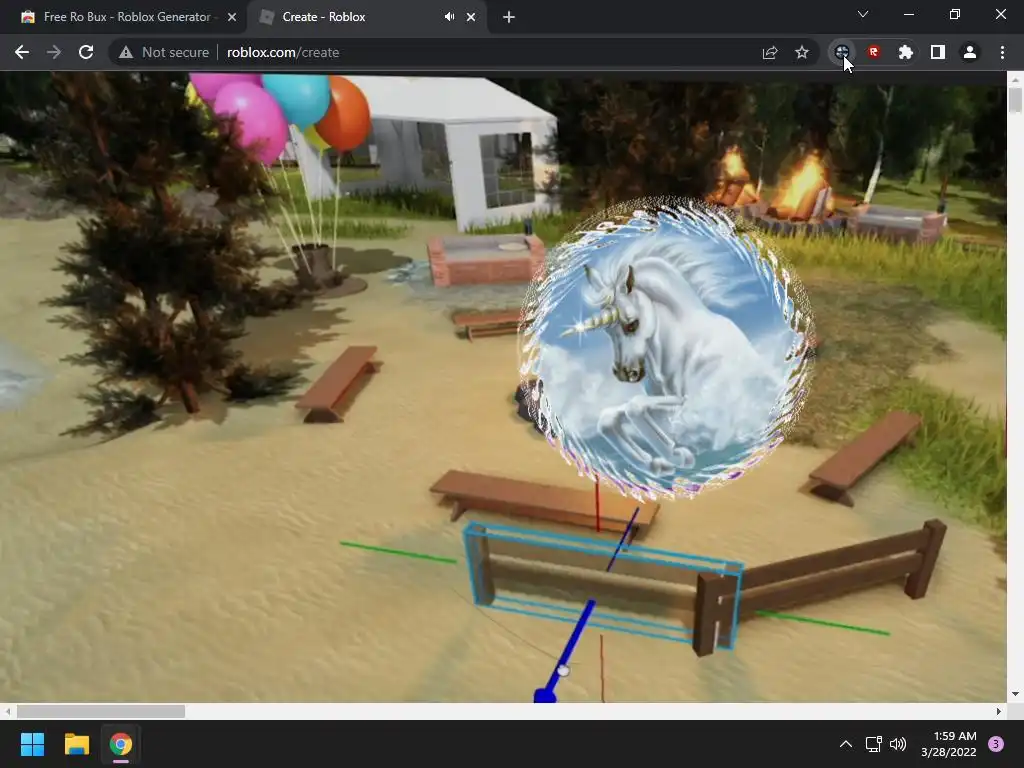
Task: Reload the roblox.com/create page
Action: click(86, 52)
